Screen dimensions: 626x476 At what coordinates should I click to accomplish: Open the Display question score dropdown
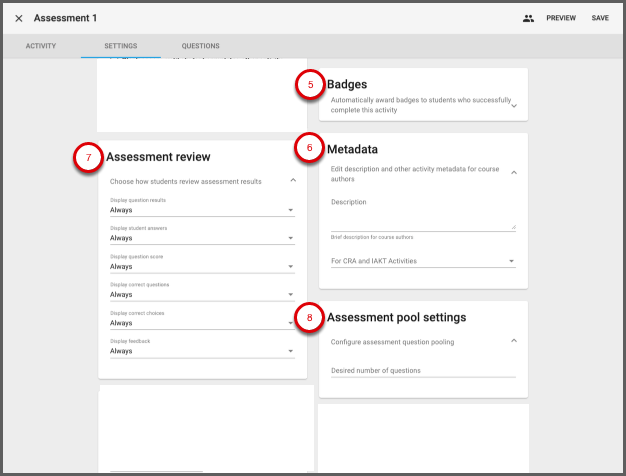tap(202, 266)
